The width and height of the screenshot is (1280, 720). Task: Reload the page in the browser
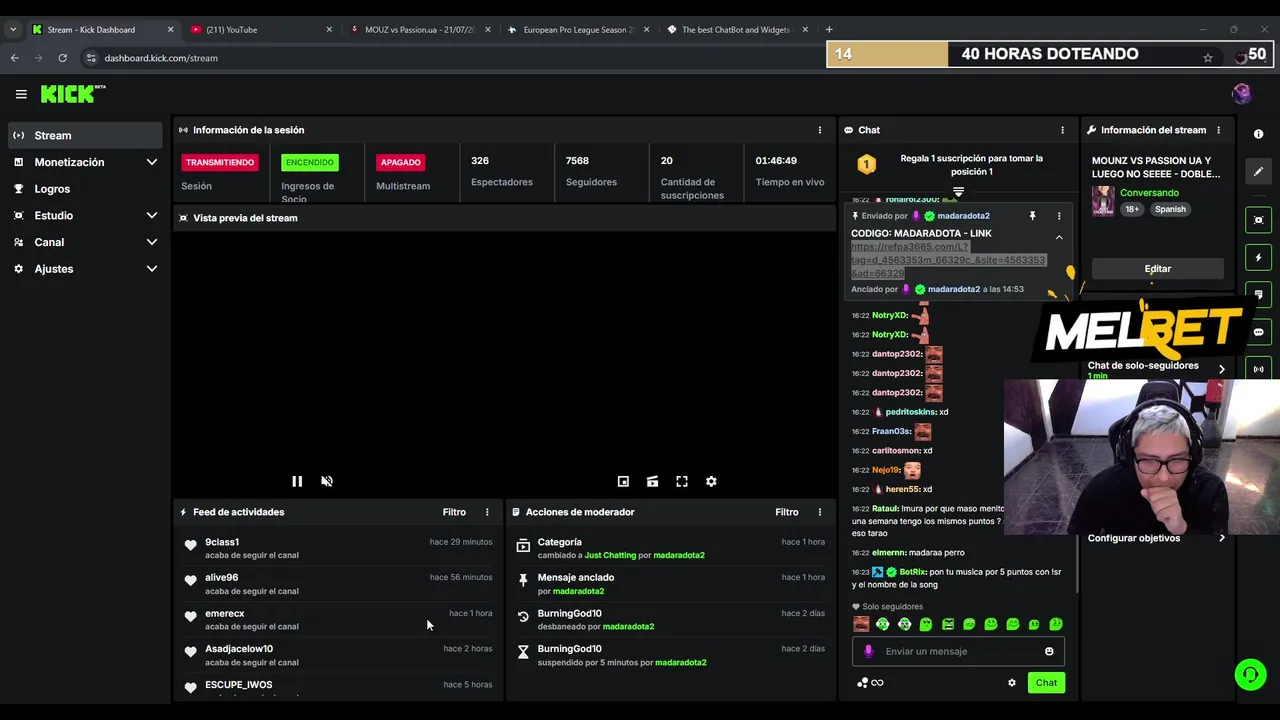tap(62, 58)
